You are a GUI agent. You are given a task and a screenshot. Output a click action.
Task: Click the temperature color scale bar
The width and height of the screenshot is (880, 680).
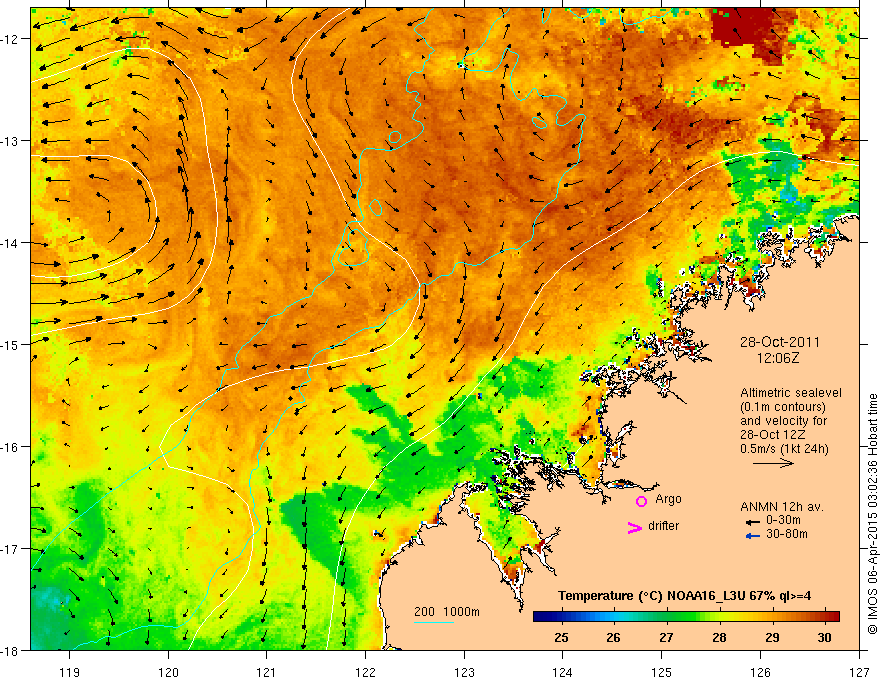[x=686, y=617]
